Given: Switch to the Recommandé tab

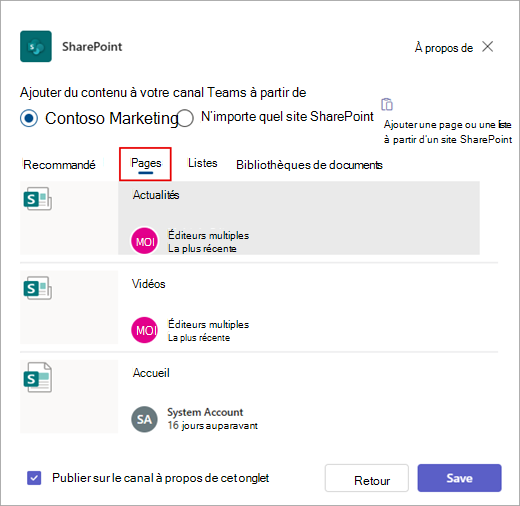Looking at the screenshot, I should tap(59, 165).
